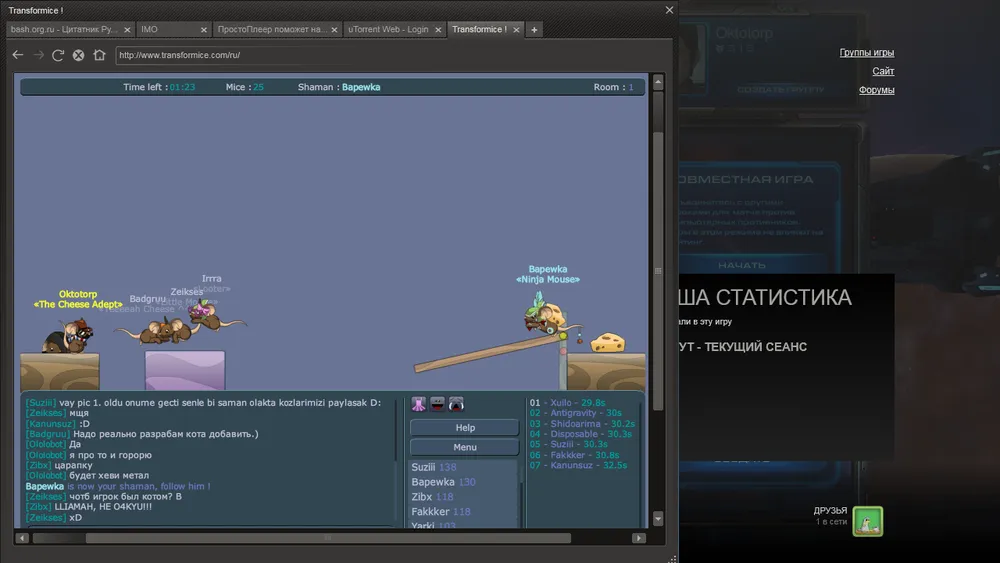Close the ПростоПлеер tab
Image resolution: width=1000 pixels, height=563 pixels.
click(x=334, y=29)
